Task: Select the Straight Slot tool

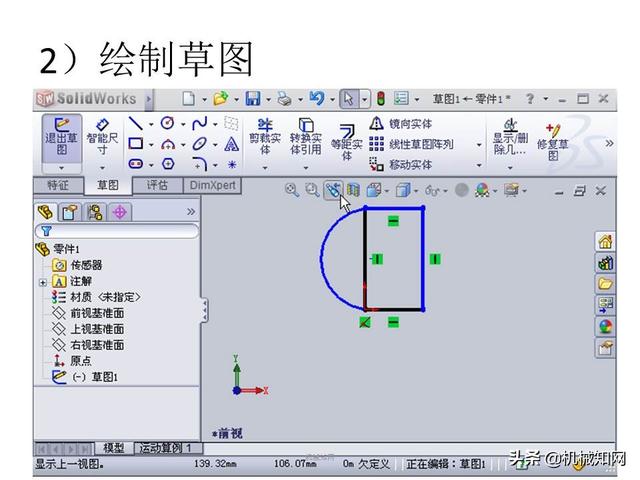Action: pyautogui.click(x=136, y=164)
